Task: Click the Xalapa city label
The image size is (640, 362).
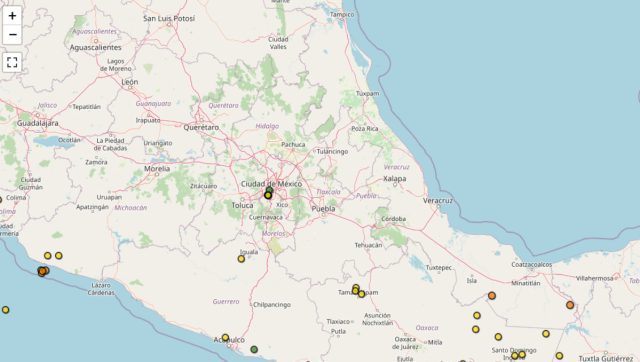Action: click(395, 178)
